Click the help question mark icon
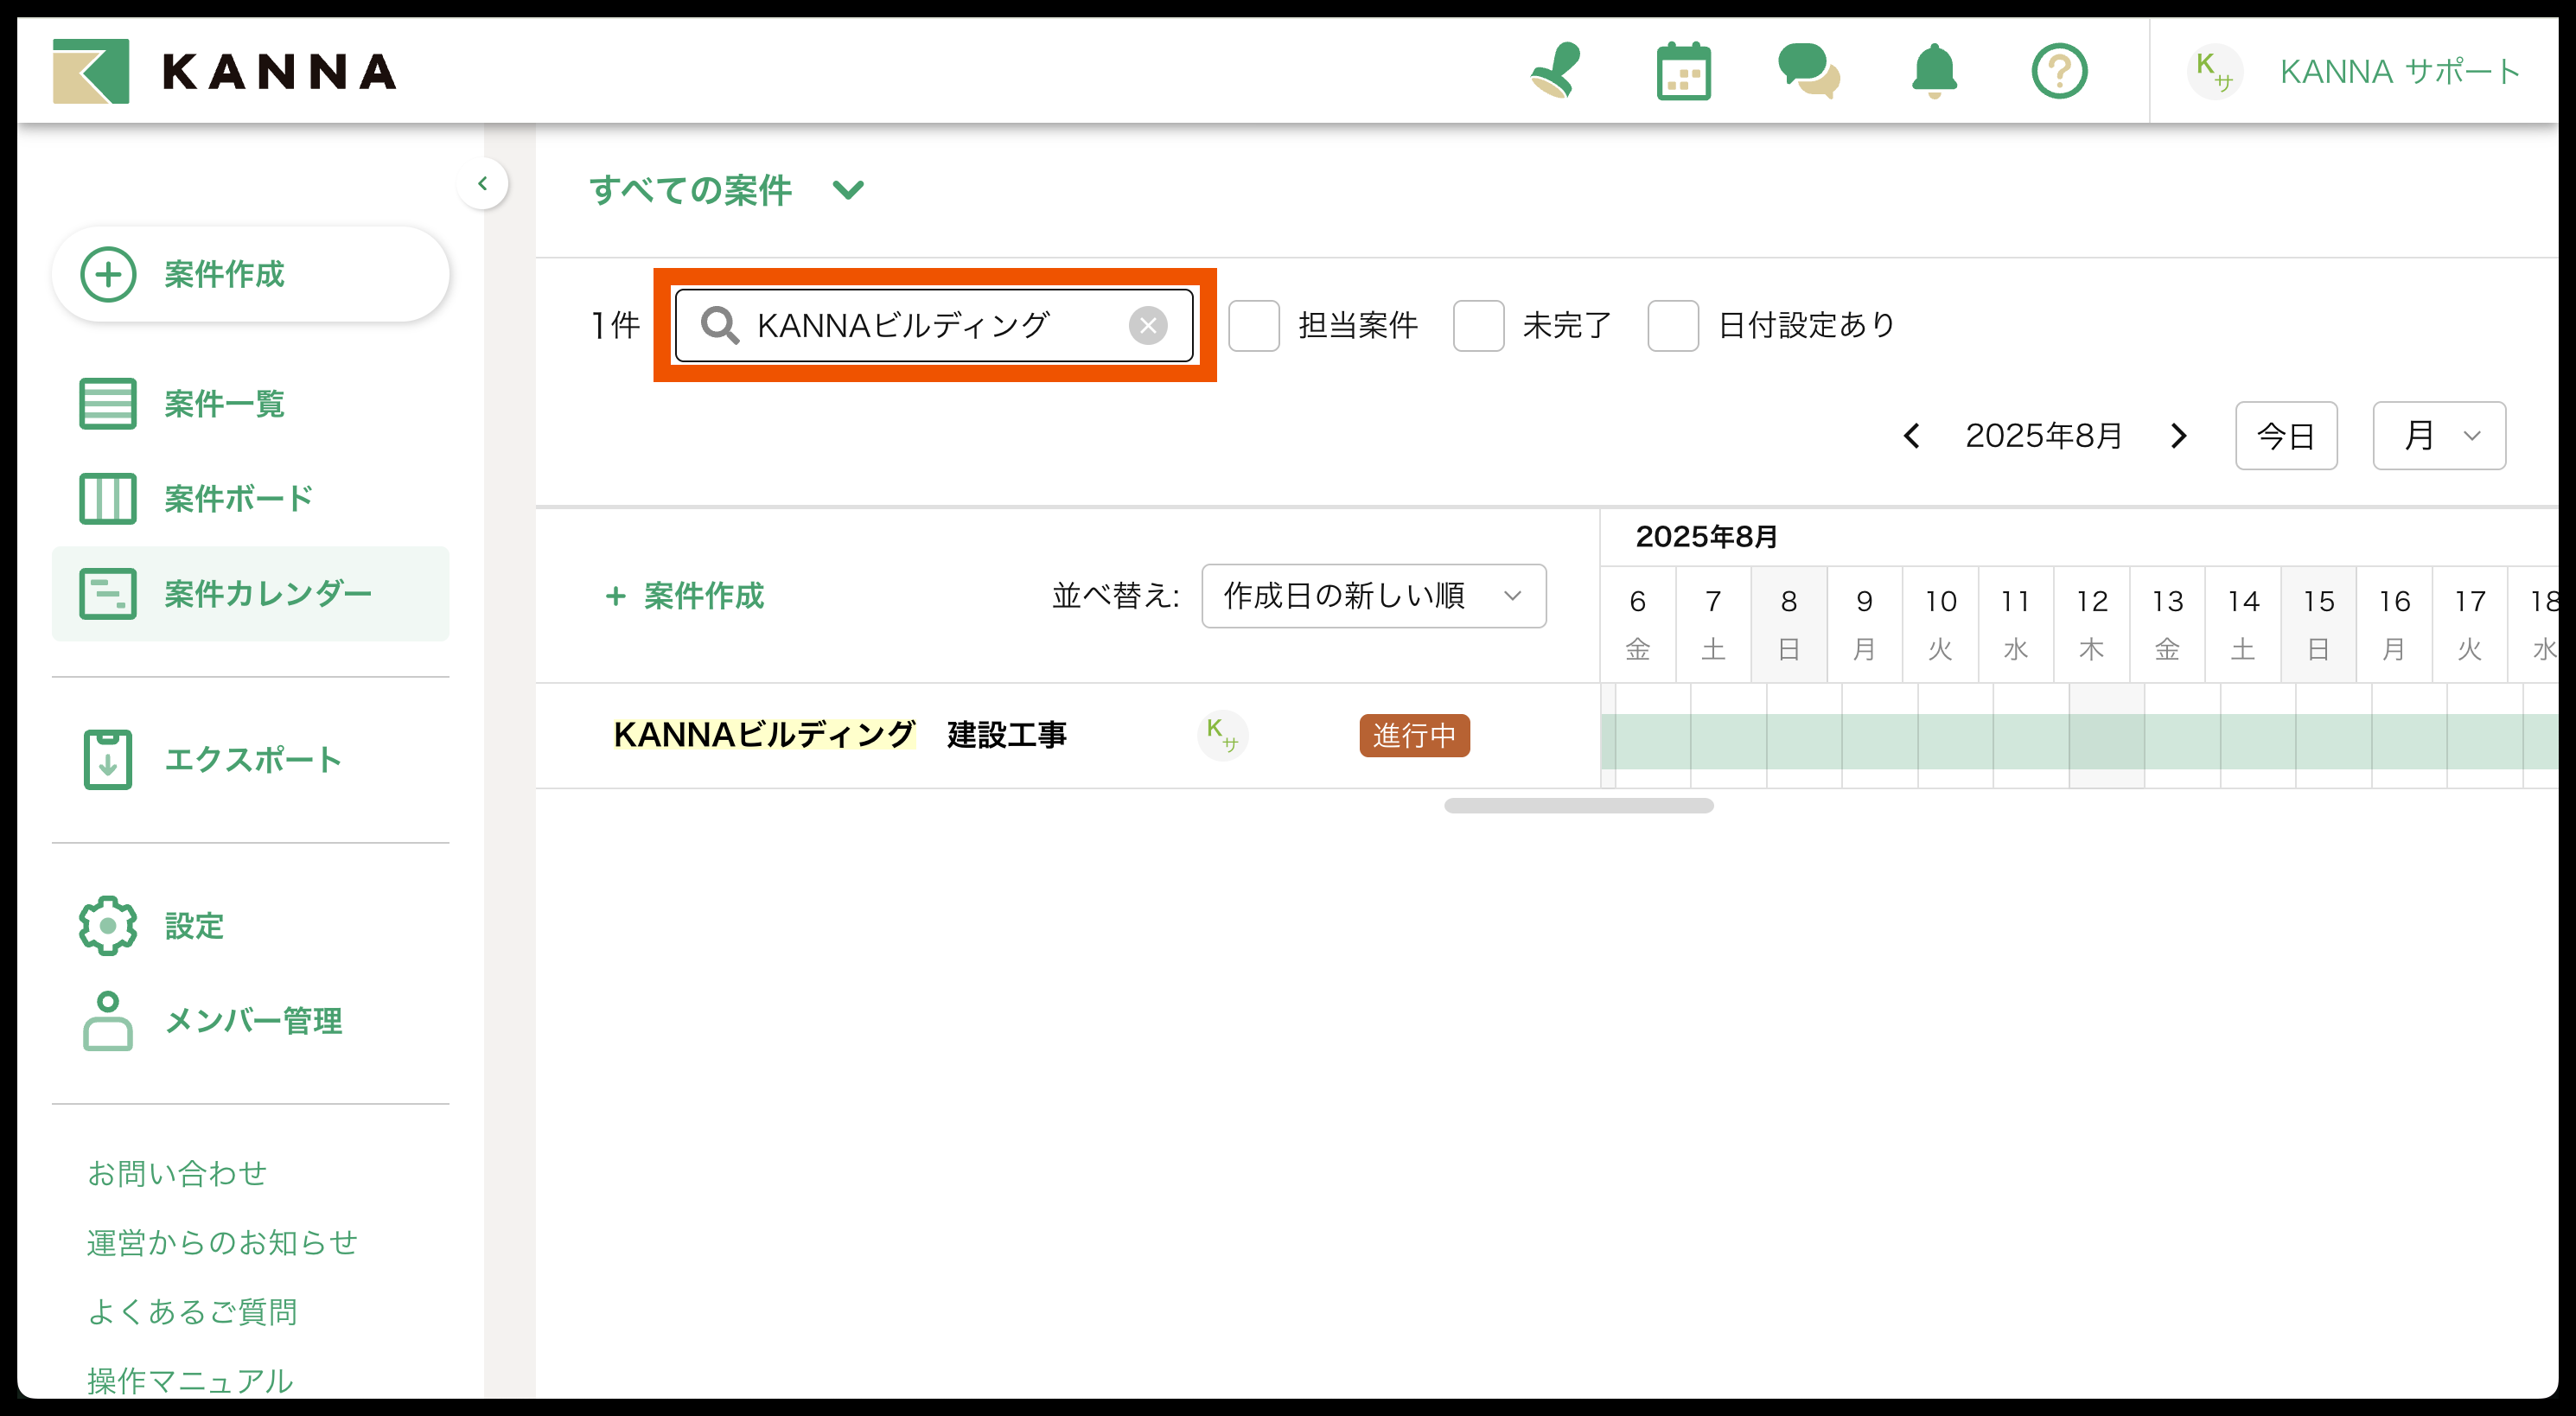 [2059, 71]
